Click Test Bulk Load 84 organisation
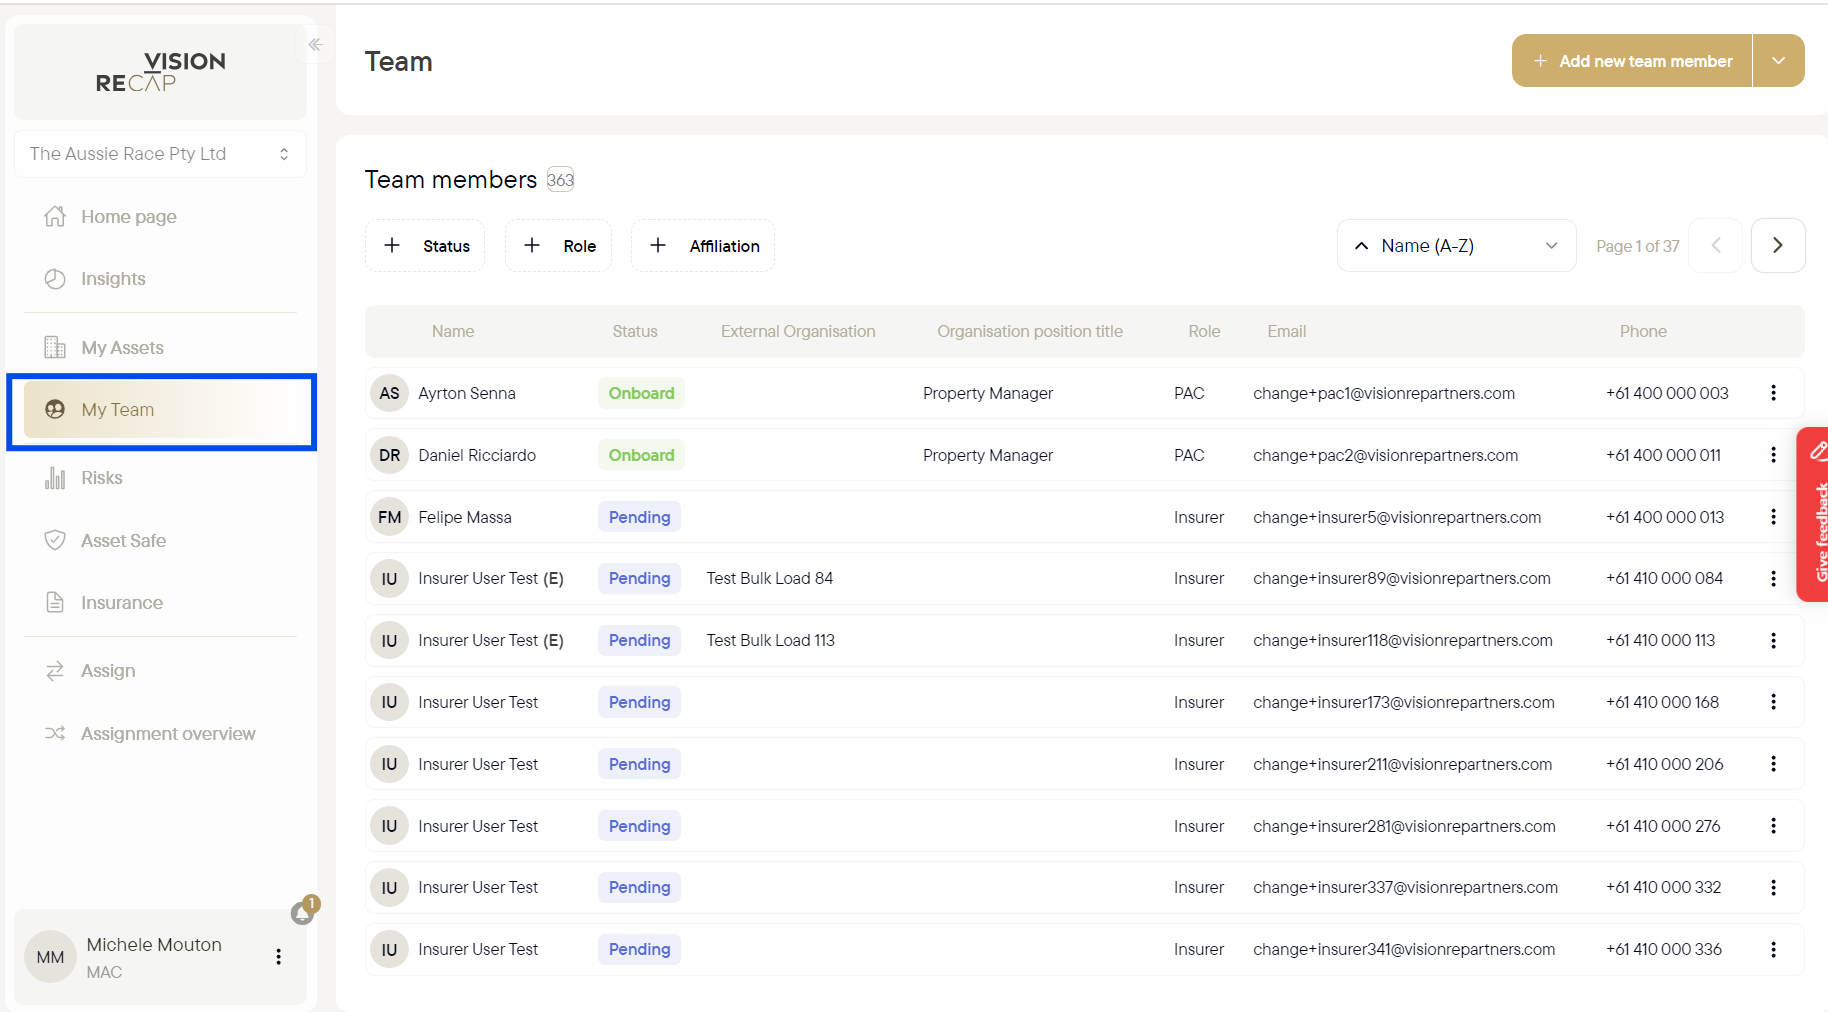1828x1012 pixels. pos(770,578)
